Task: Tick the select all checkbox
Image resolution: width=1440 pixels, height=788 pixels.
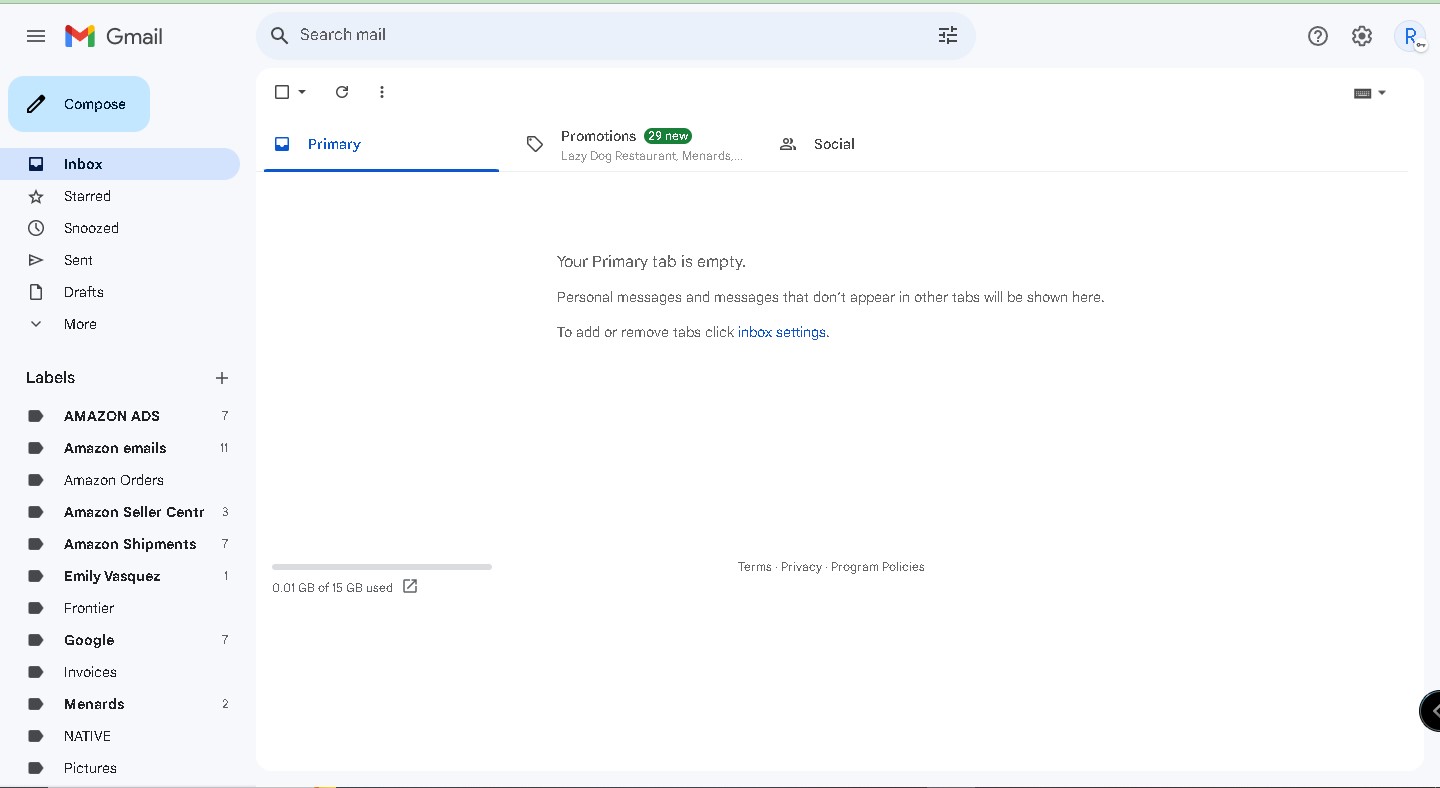Action: pyautogui.click(x=282, y=92)
